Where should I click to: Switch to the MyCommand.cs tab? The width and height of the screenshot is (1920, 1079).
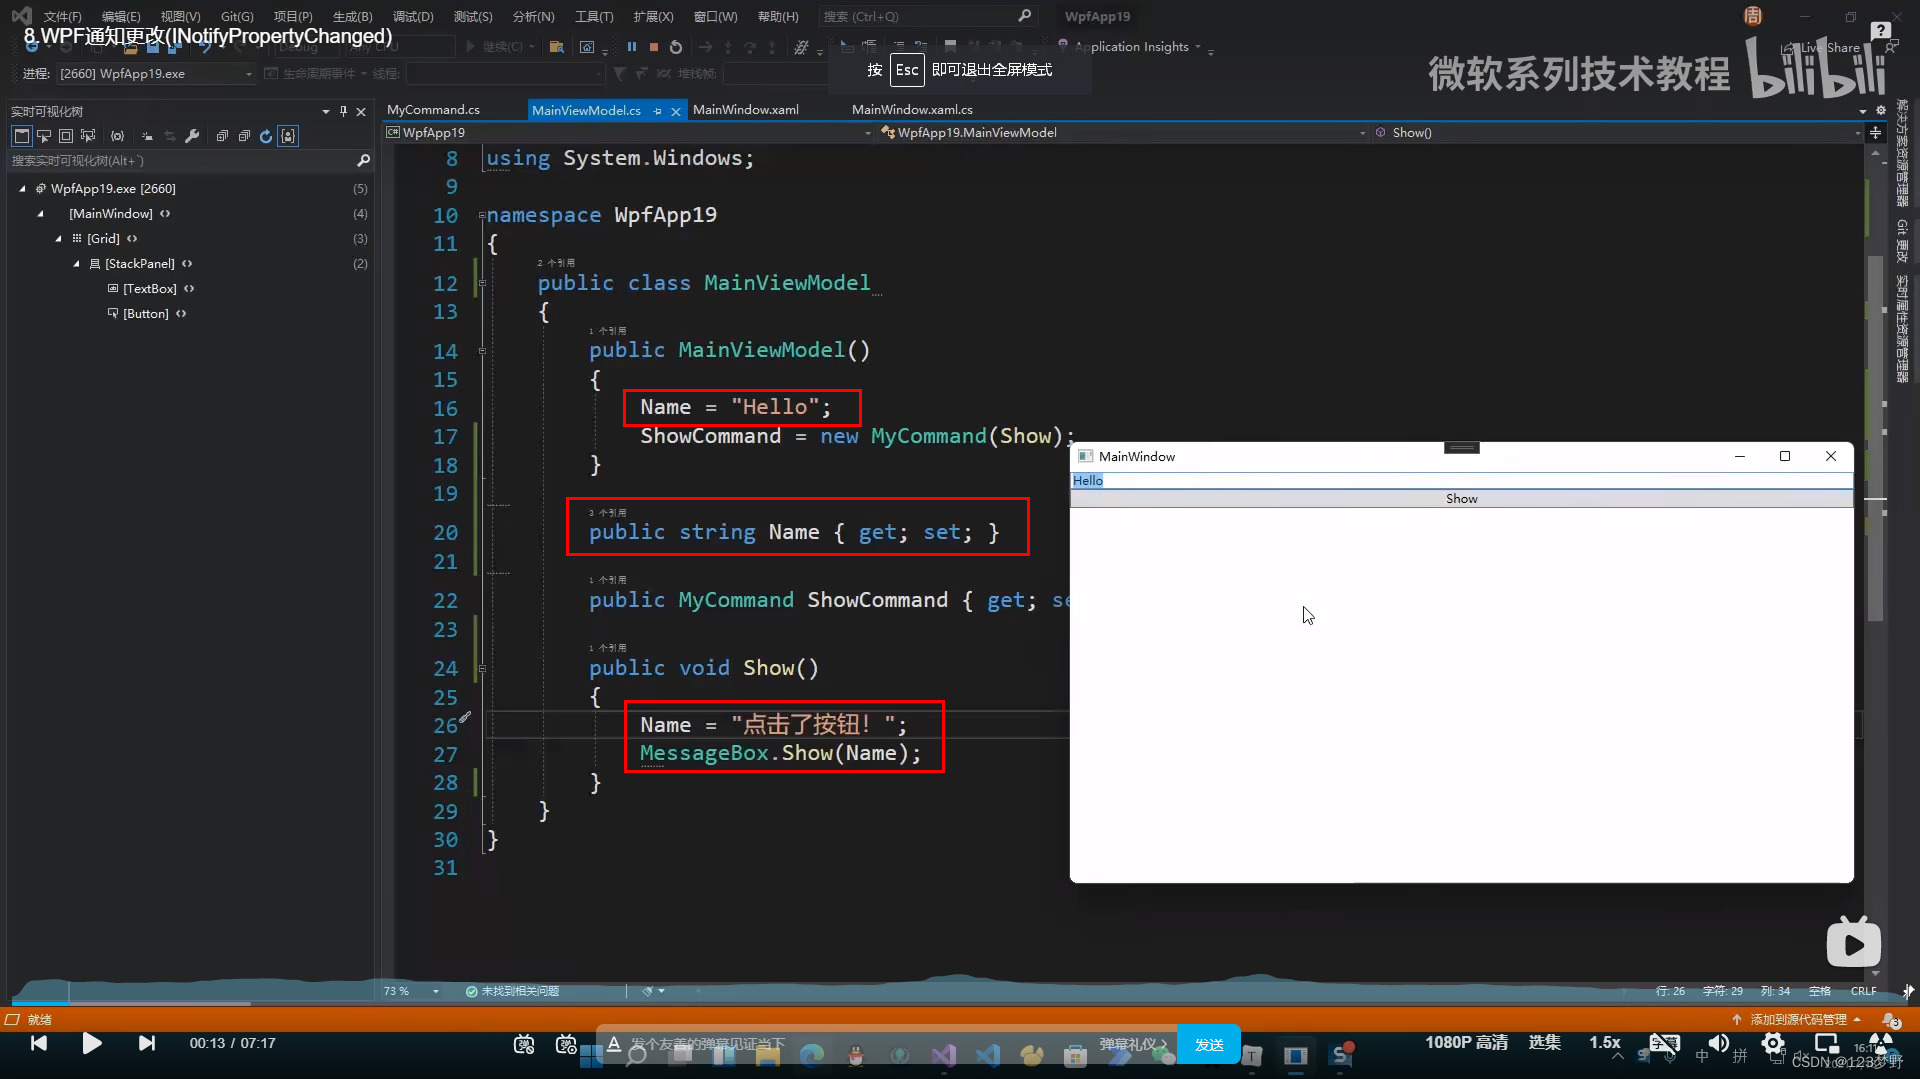433,110
